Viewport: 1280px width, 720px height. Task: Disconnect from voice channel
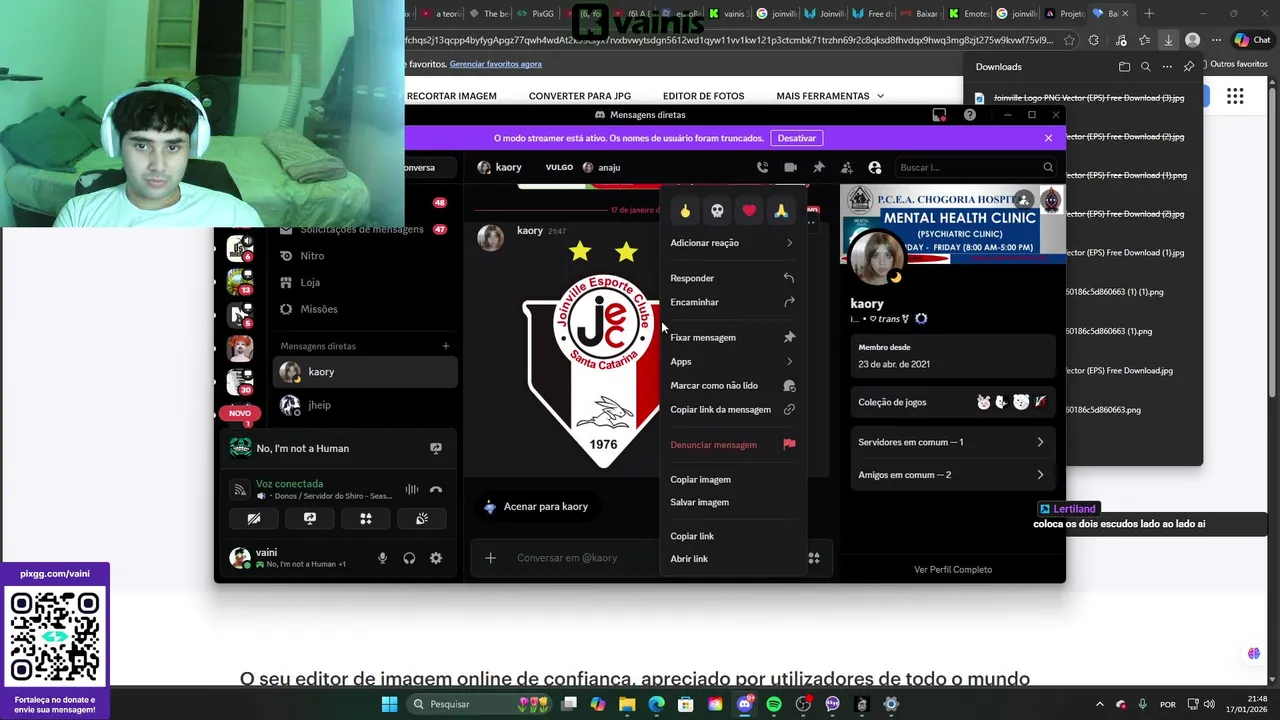click(436, 490)
